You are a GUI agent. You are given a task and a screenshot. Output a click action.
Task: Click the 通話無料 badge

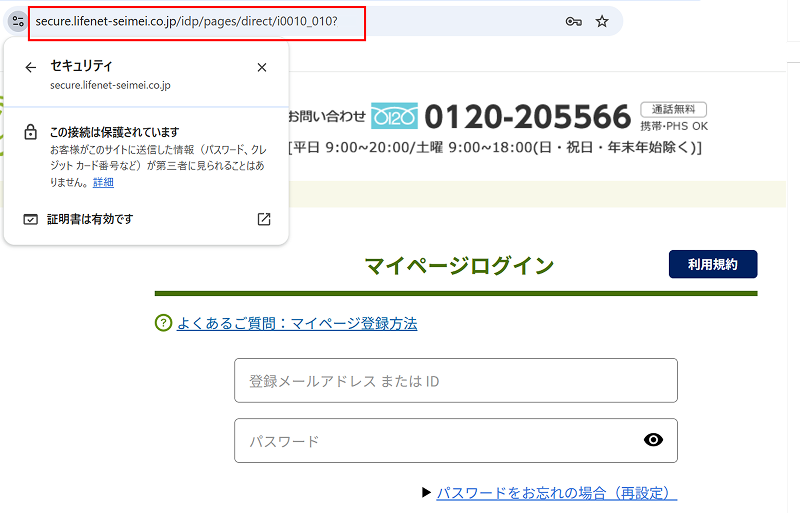(x=673, y=109)
